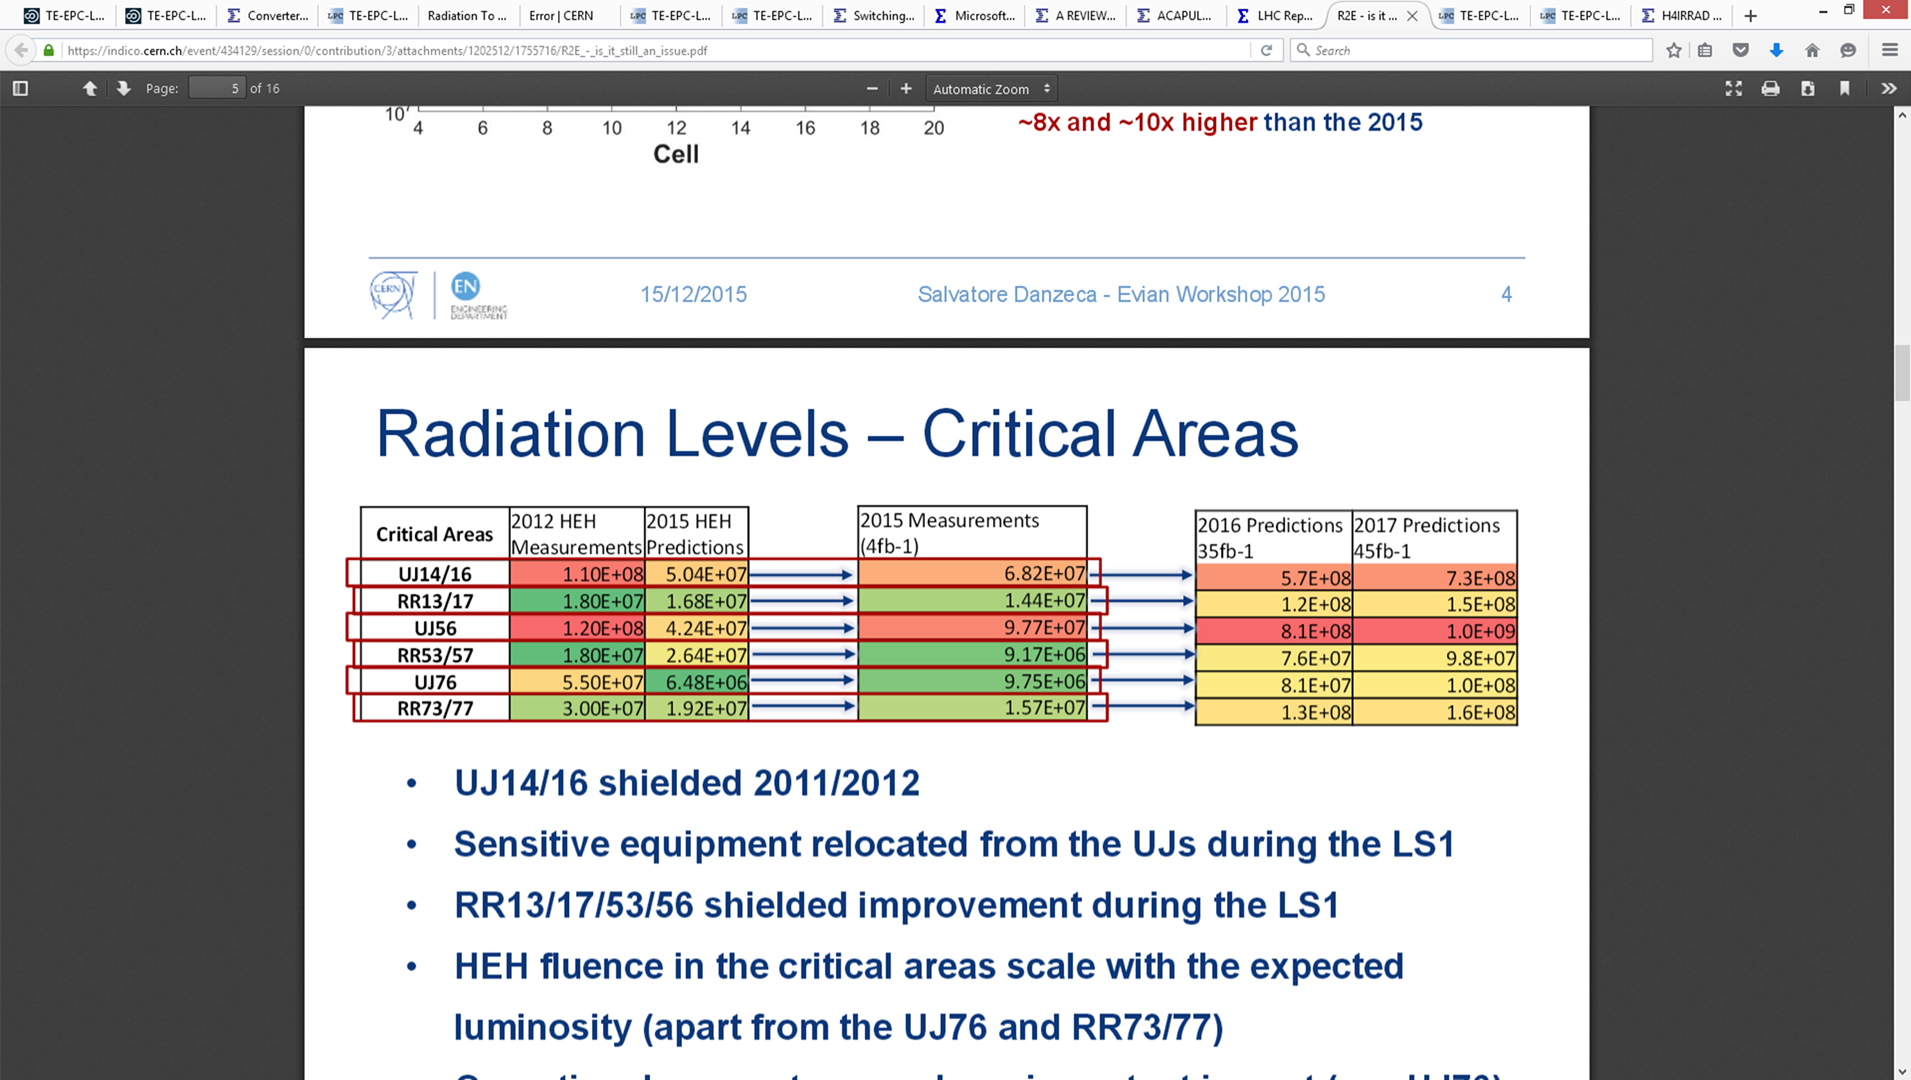
Task: Switch PDF to presentation mode
Action: 1734,88
